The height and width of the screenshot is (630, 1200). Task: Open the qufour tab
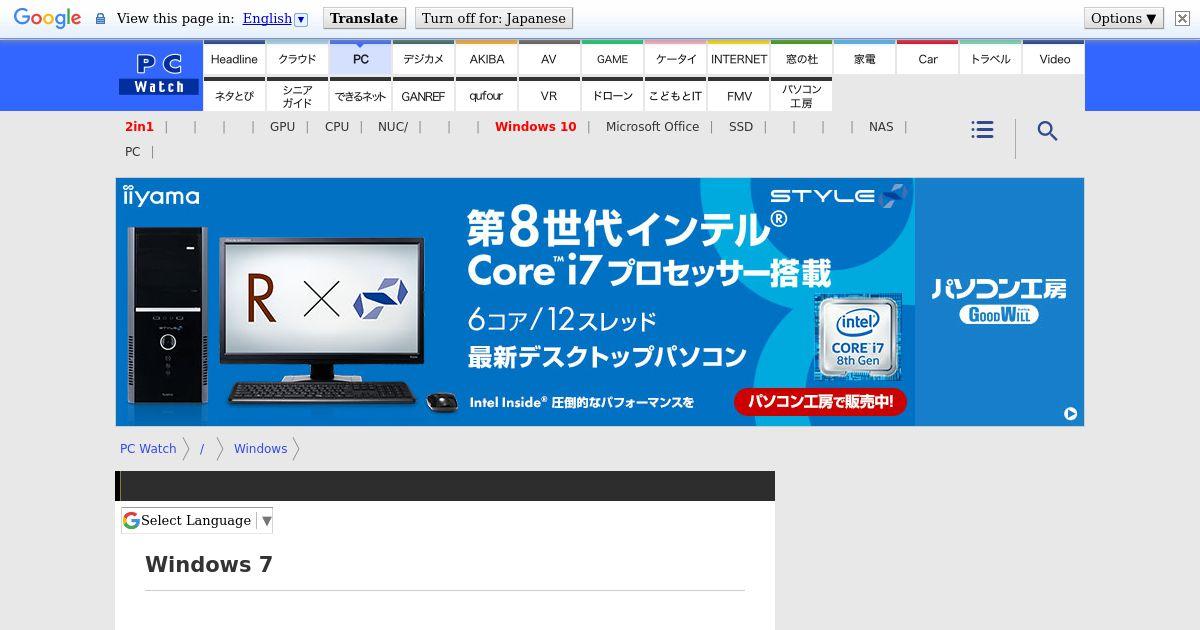(486, 95)
